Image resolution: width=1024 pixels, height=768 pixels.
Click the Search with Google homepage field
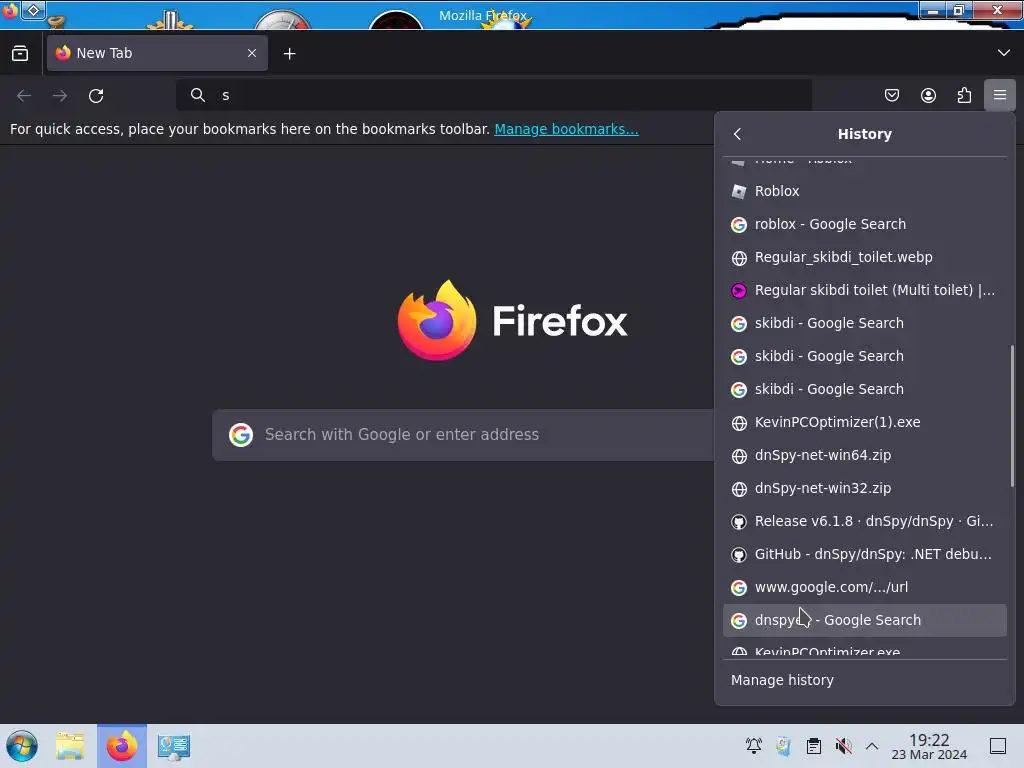click(x=463, y=435)
